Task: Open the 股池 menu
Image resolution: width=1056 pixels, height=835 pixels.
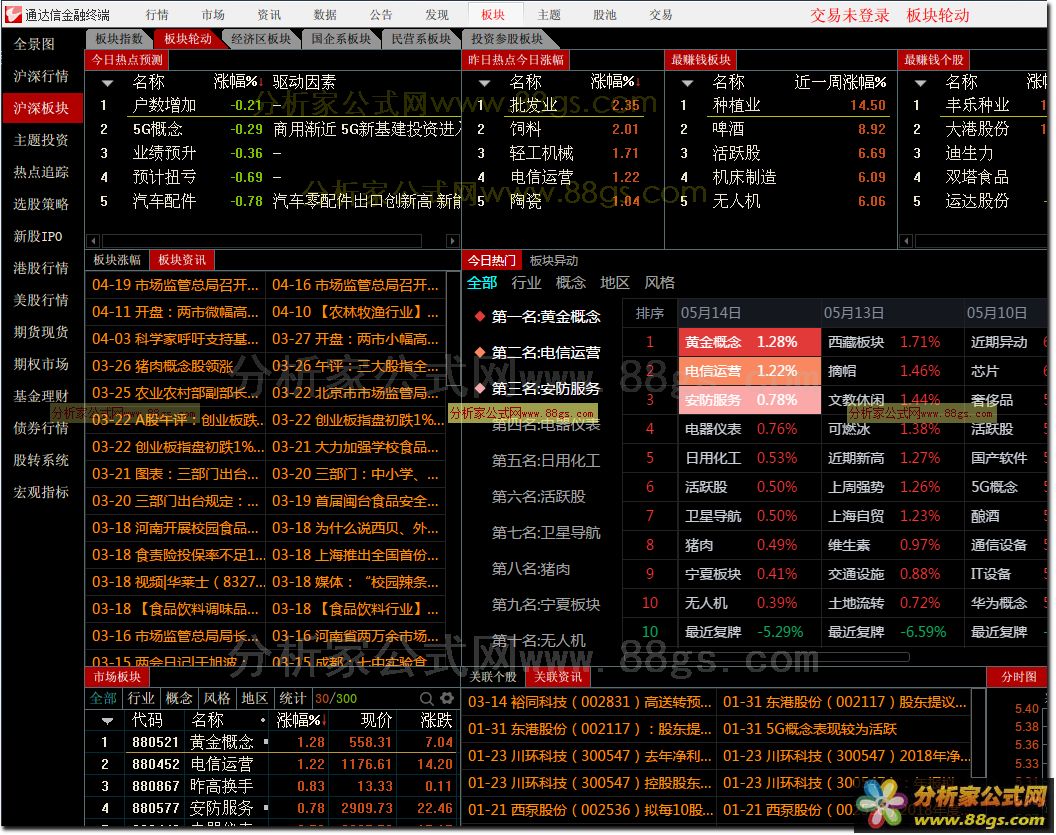Action: (x=604, y=14)
